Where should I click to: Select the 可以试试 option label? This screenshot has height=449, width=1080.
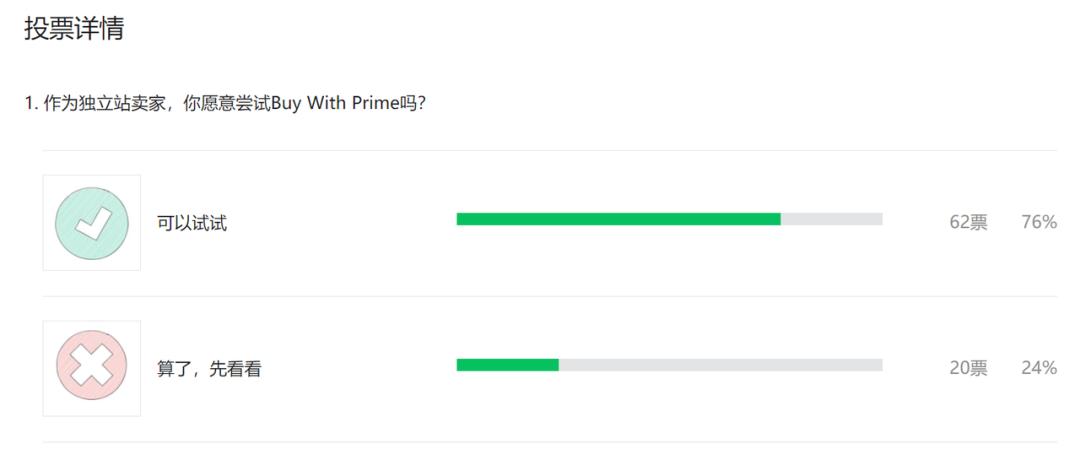pyautogui.click(x=192, y=224)
